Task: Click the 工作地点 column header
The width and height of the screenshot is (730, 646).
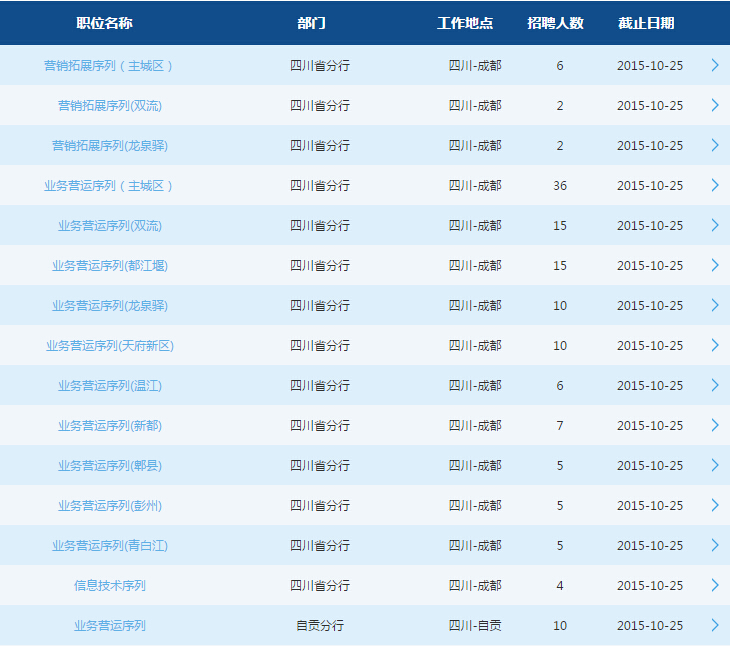Action: [x=465, y=23]
